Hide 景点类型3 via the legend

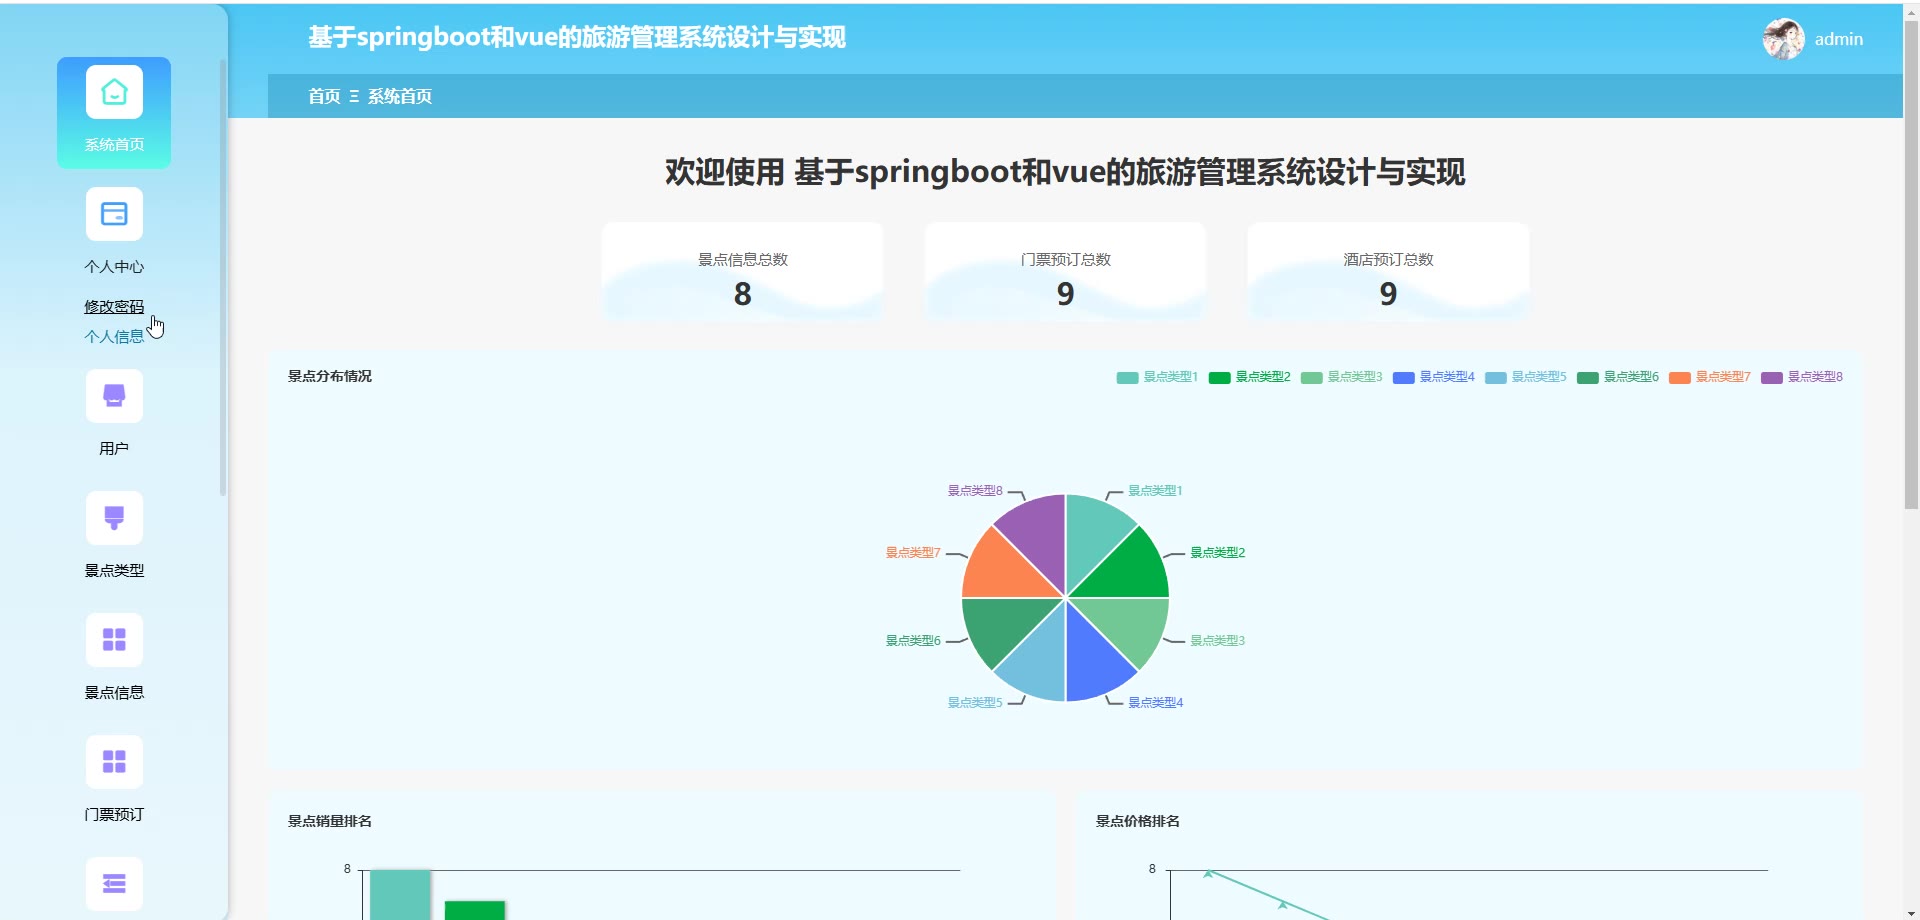[1341, 377]
